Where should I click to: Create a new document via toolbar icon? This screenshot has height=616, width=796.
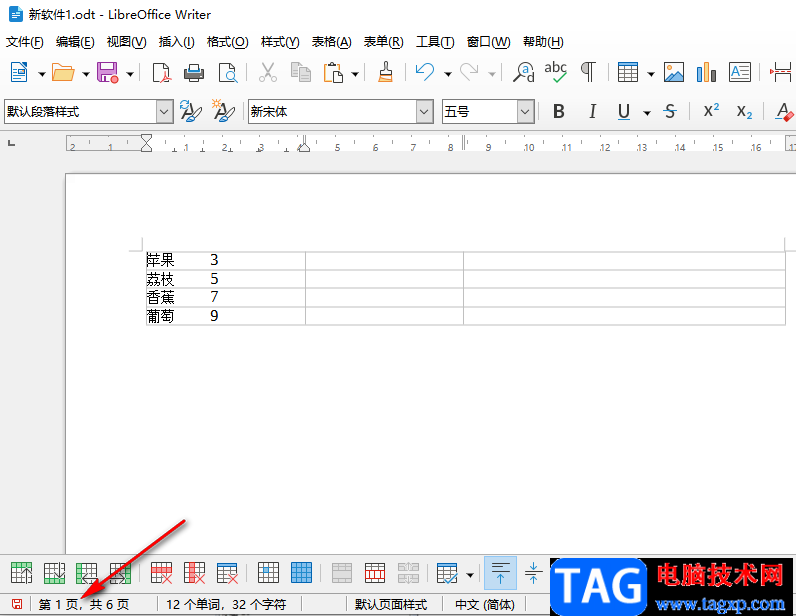pos(19,73)
